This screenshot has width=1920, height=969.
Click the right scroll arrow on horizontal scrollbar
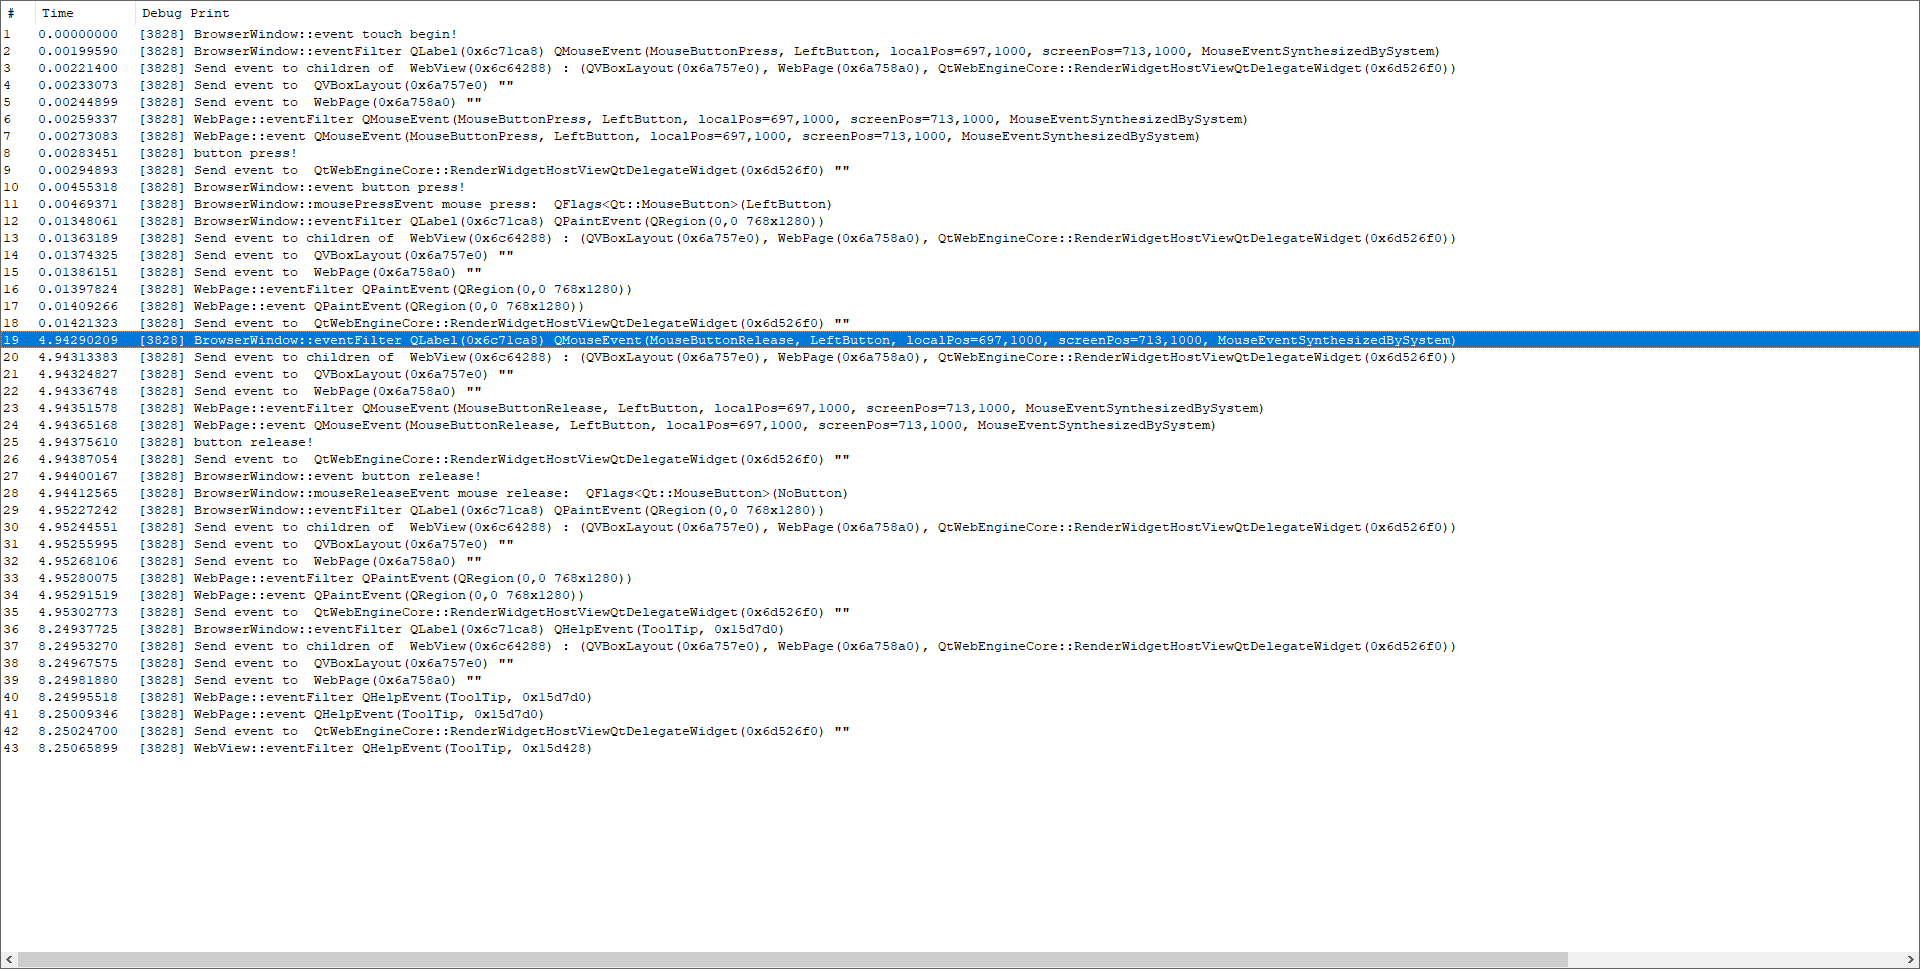pyautogui.click(x=1910, y=960)
